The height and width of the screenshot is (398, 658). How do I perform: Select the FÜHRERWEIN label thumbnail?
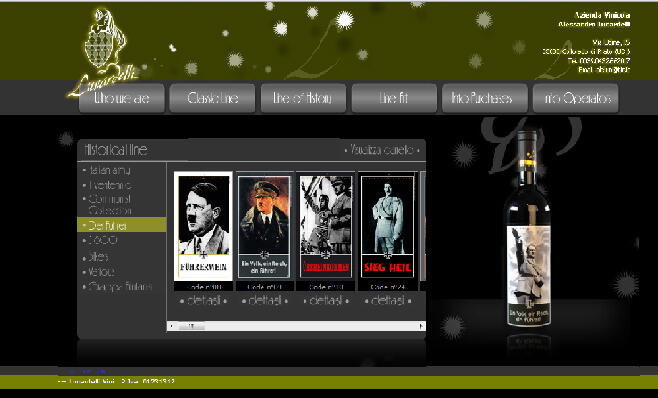click(x=204, y=226)
